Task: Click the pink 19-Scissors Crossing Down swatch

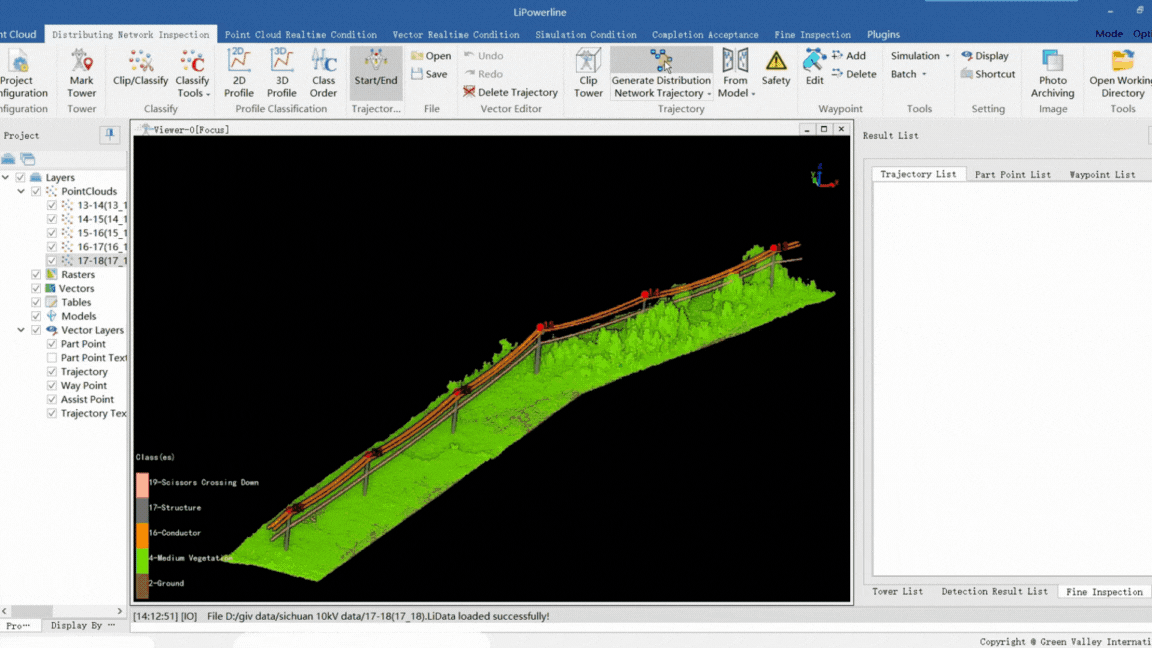Action: coord(142,485)
